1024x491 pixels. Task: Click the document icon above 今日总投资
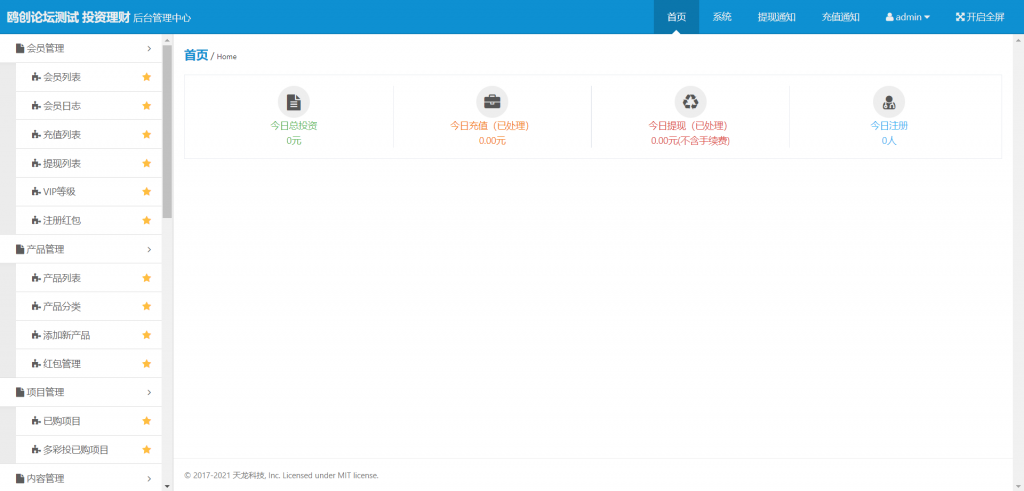tap(294, 102)
